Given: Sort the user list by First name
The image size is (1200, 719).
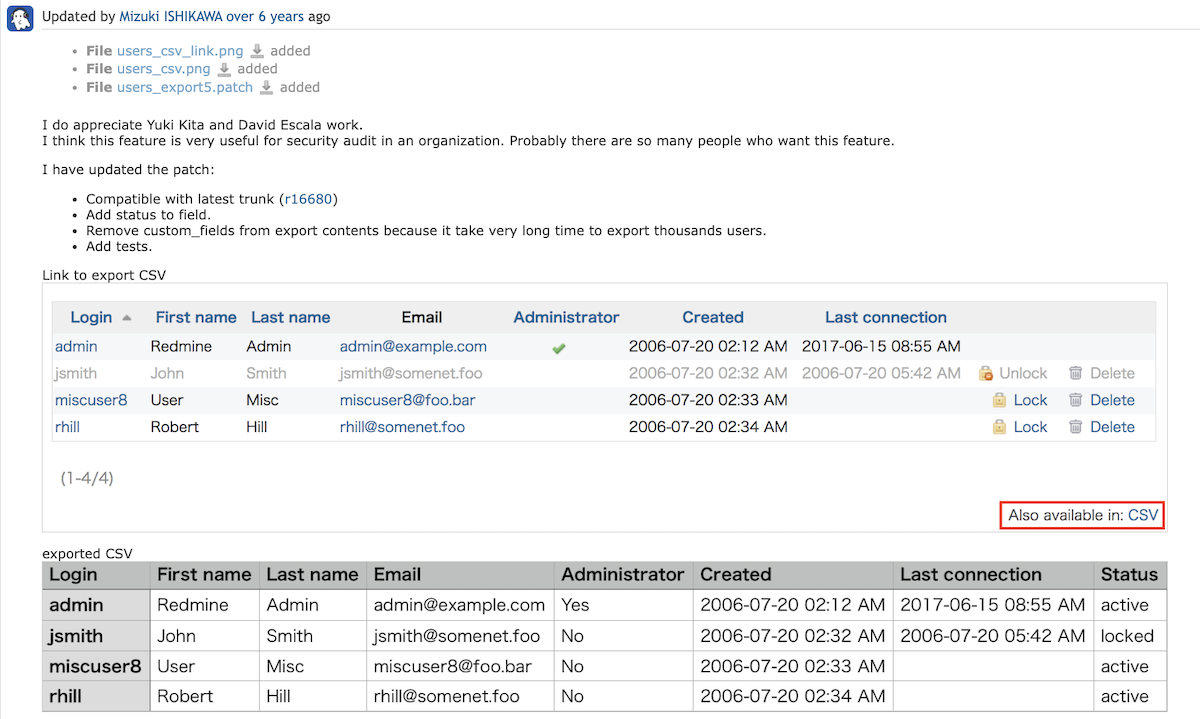Looking at the screenshot, I should [196, 317].
